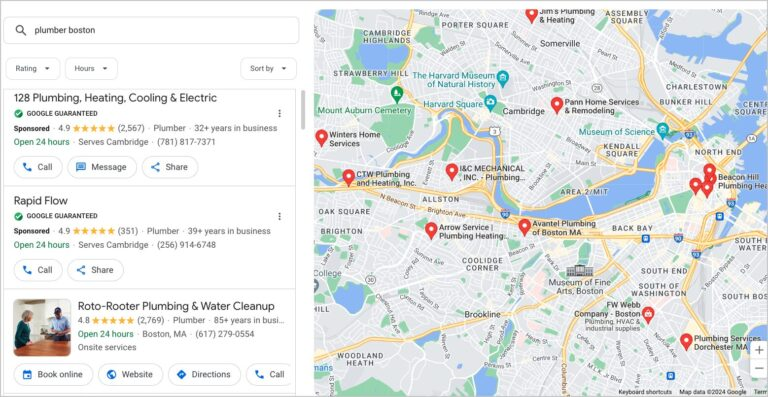
Task: Open the Rating filter dropdown
Action: coord(33,69)
